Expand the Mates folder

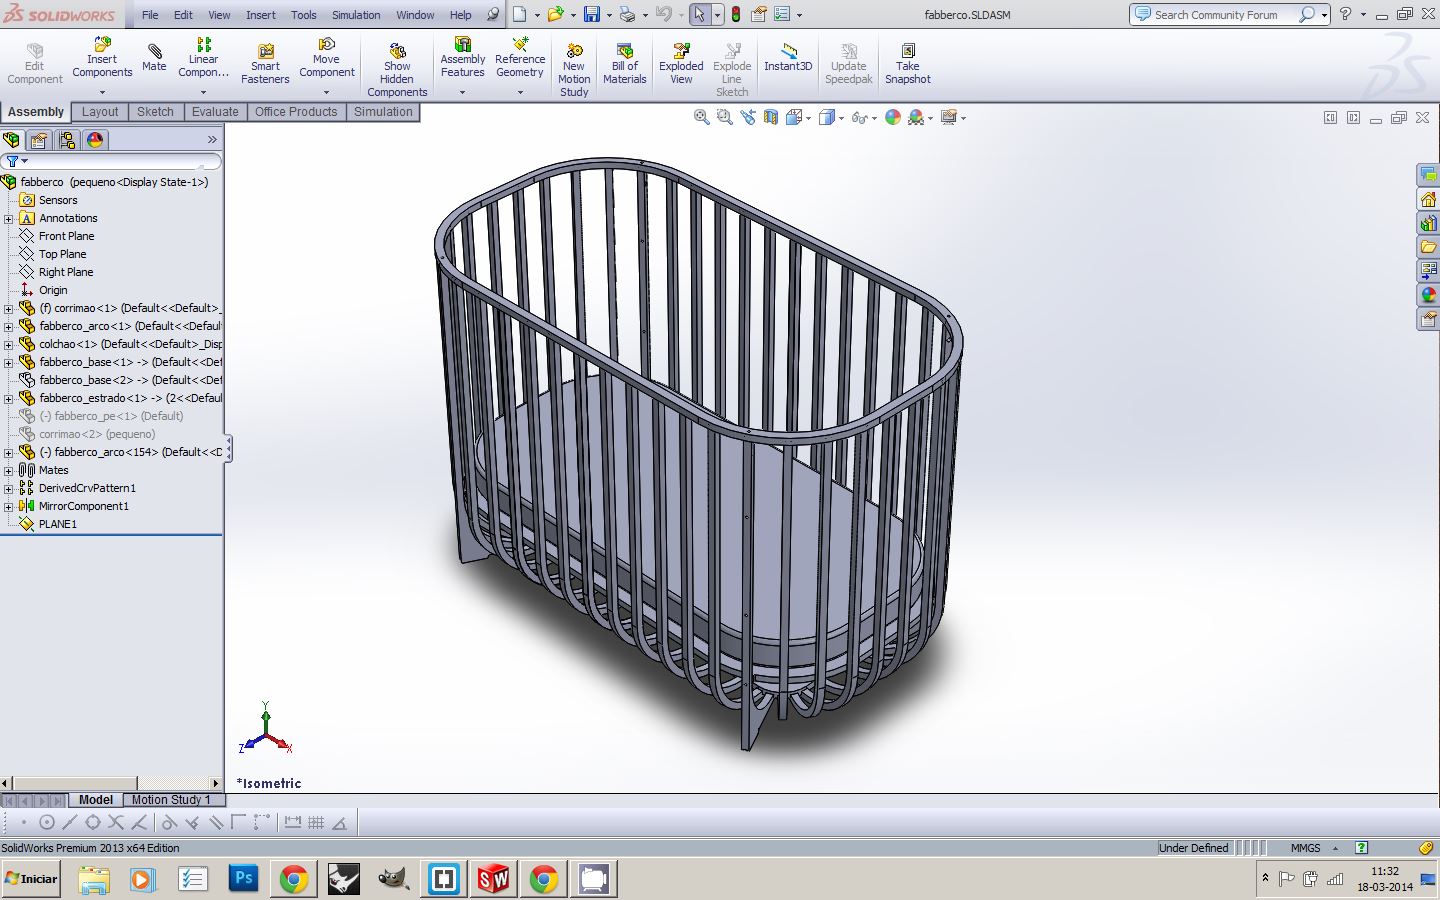tap(9, 470)
